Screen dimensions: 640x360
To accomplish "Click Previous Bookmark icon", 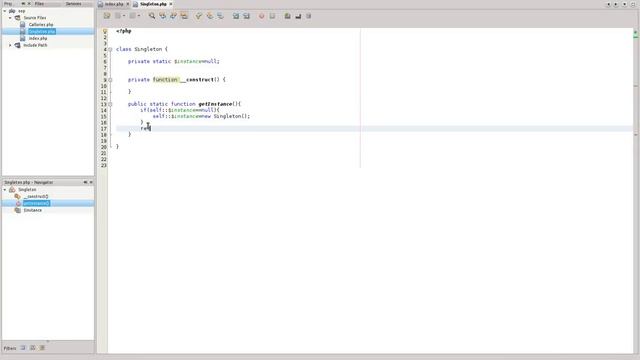I will pos(199,16).
